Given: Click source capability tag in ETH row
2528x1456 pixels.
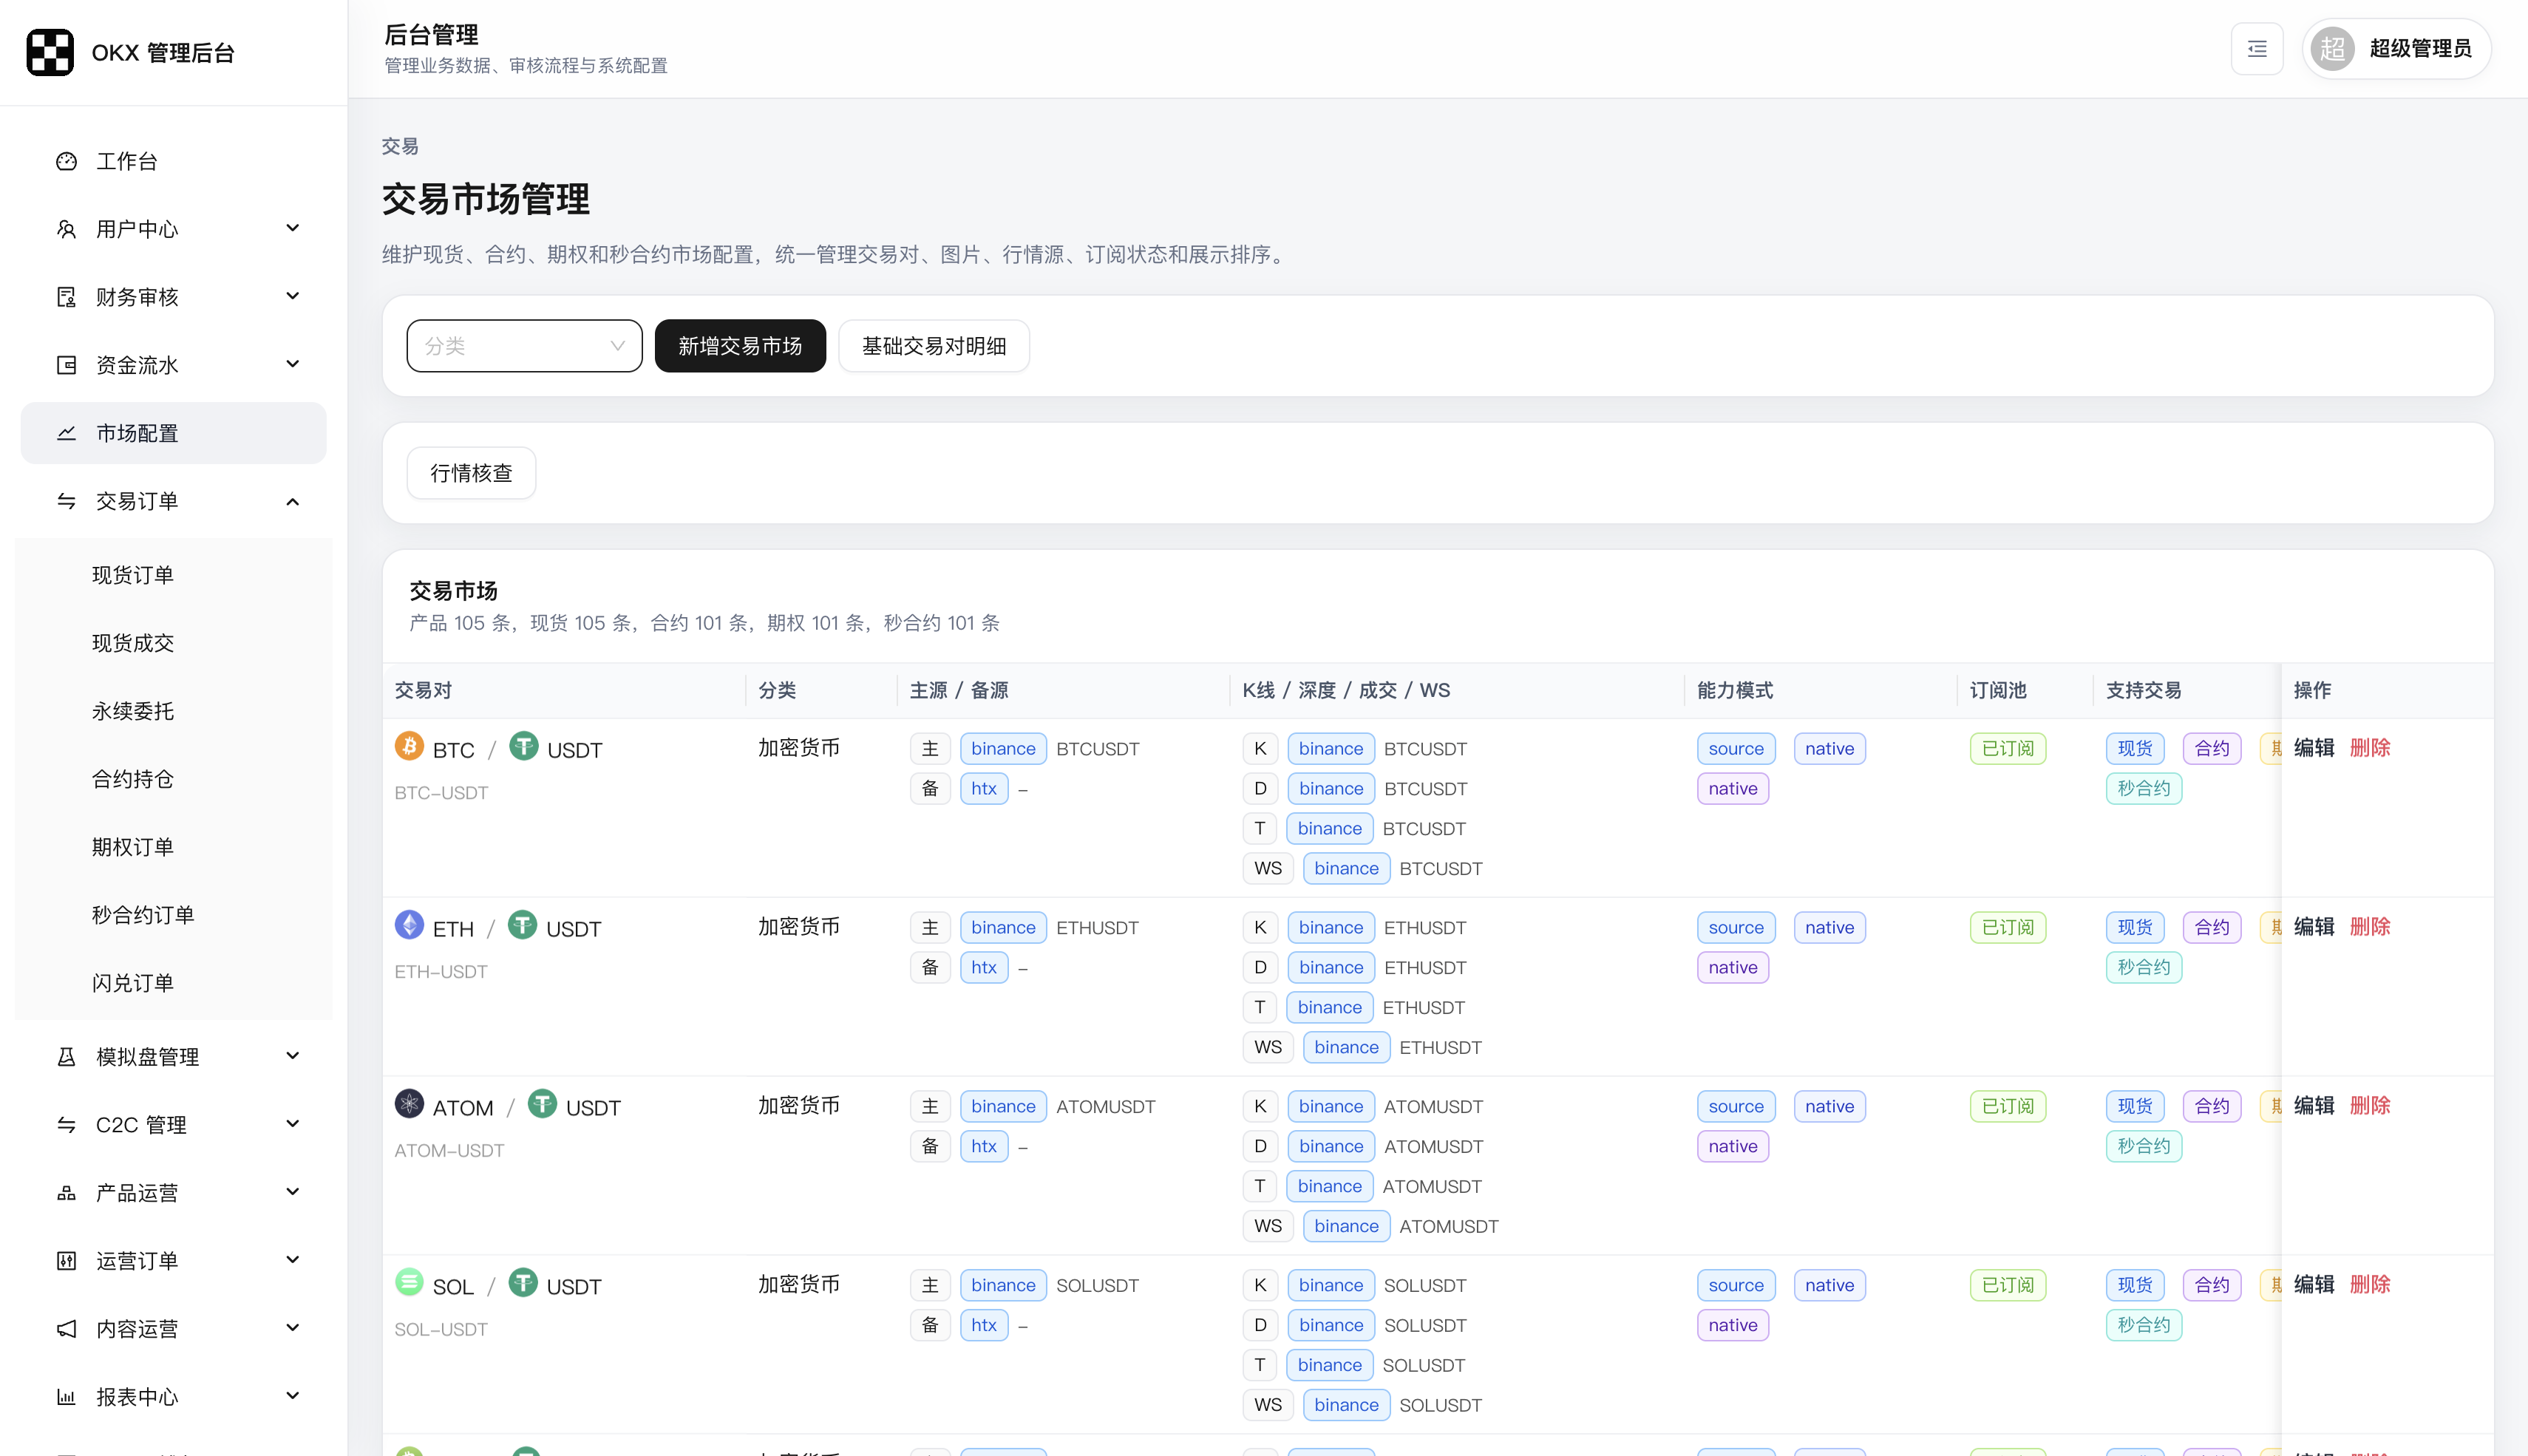Looking at the screenshot, I should [x=1735, y=928].
